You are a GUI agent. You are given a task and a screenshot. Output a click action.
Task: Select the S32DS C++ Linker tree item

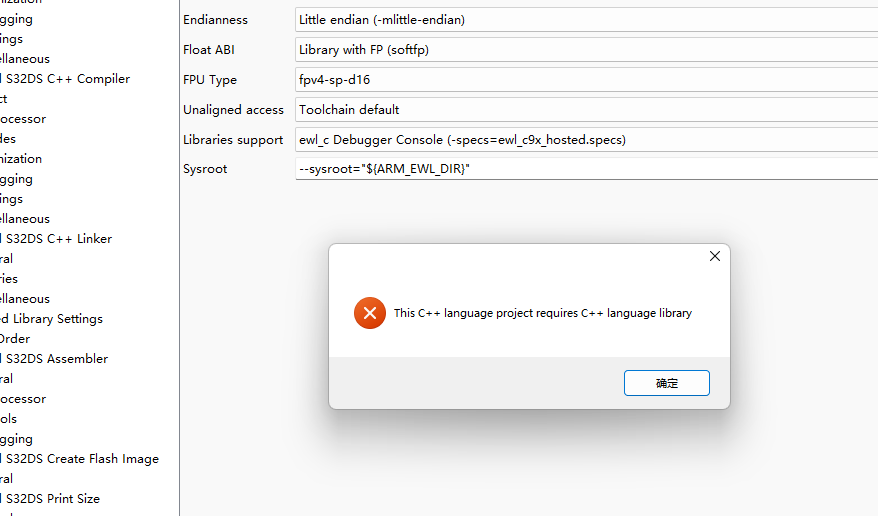click(58, 239)
